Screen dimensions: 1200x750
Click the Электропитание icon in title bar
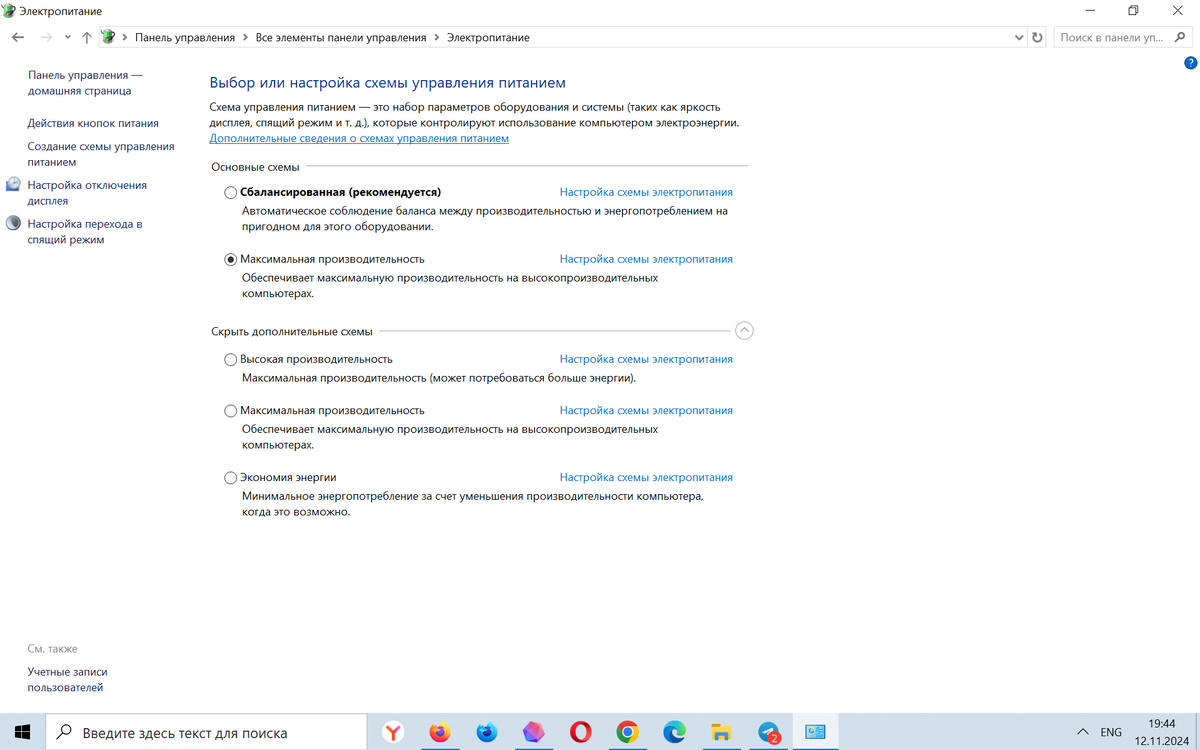click(x=10, y=10)
